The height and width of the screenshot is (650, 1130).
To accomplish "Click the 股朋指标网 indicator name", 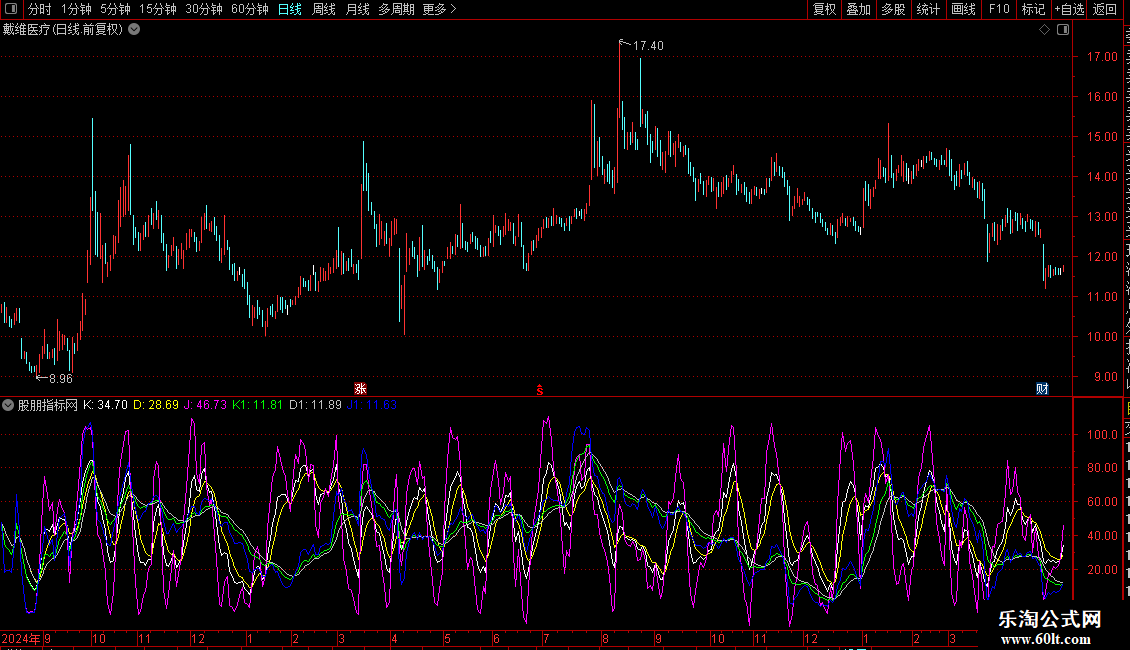I will click(48, 405).
